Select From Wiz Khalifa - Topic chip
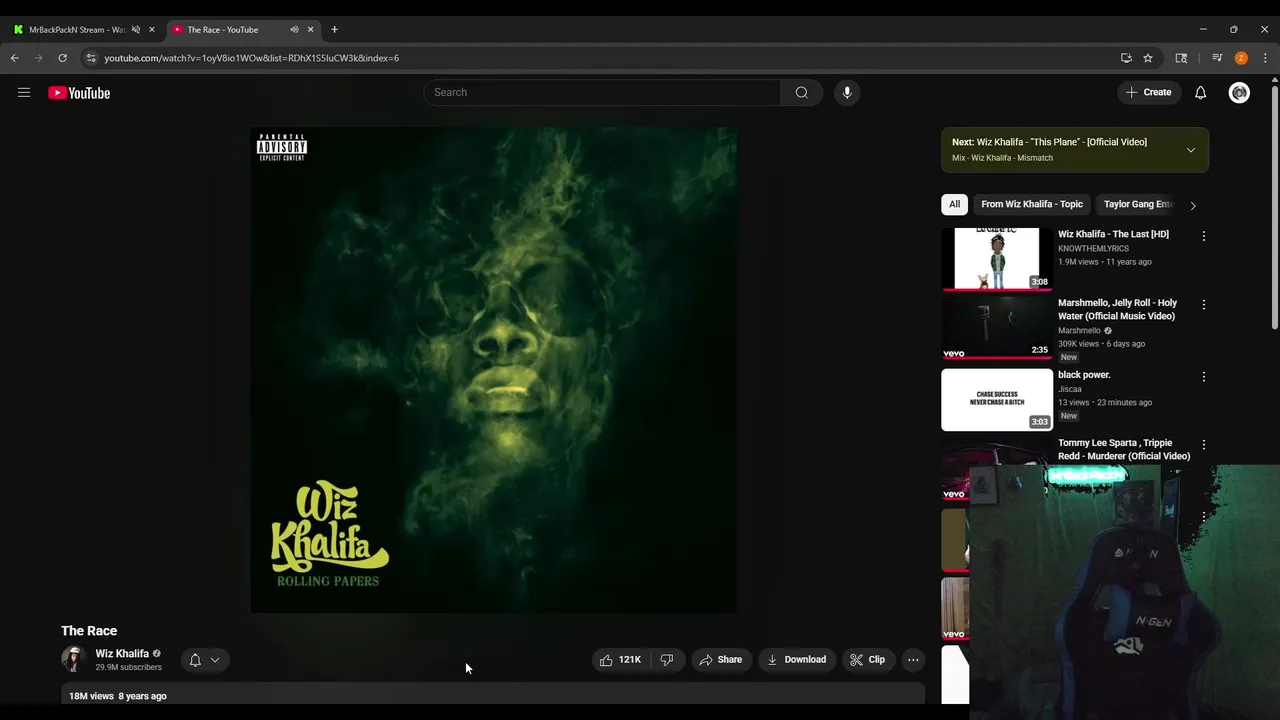 click(x=1032, y=204)
